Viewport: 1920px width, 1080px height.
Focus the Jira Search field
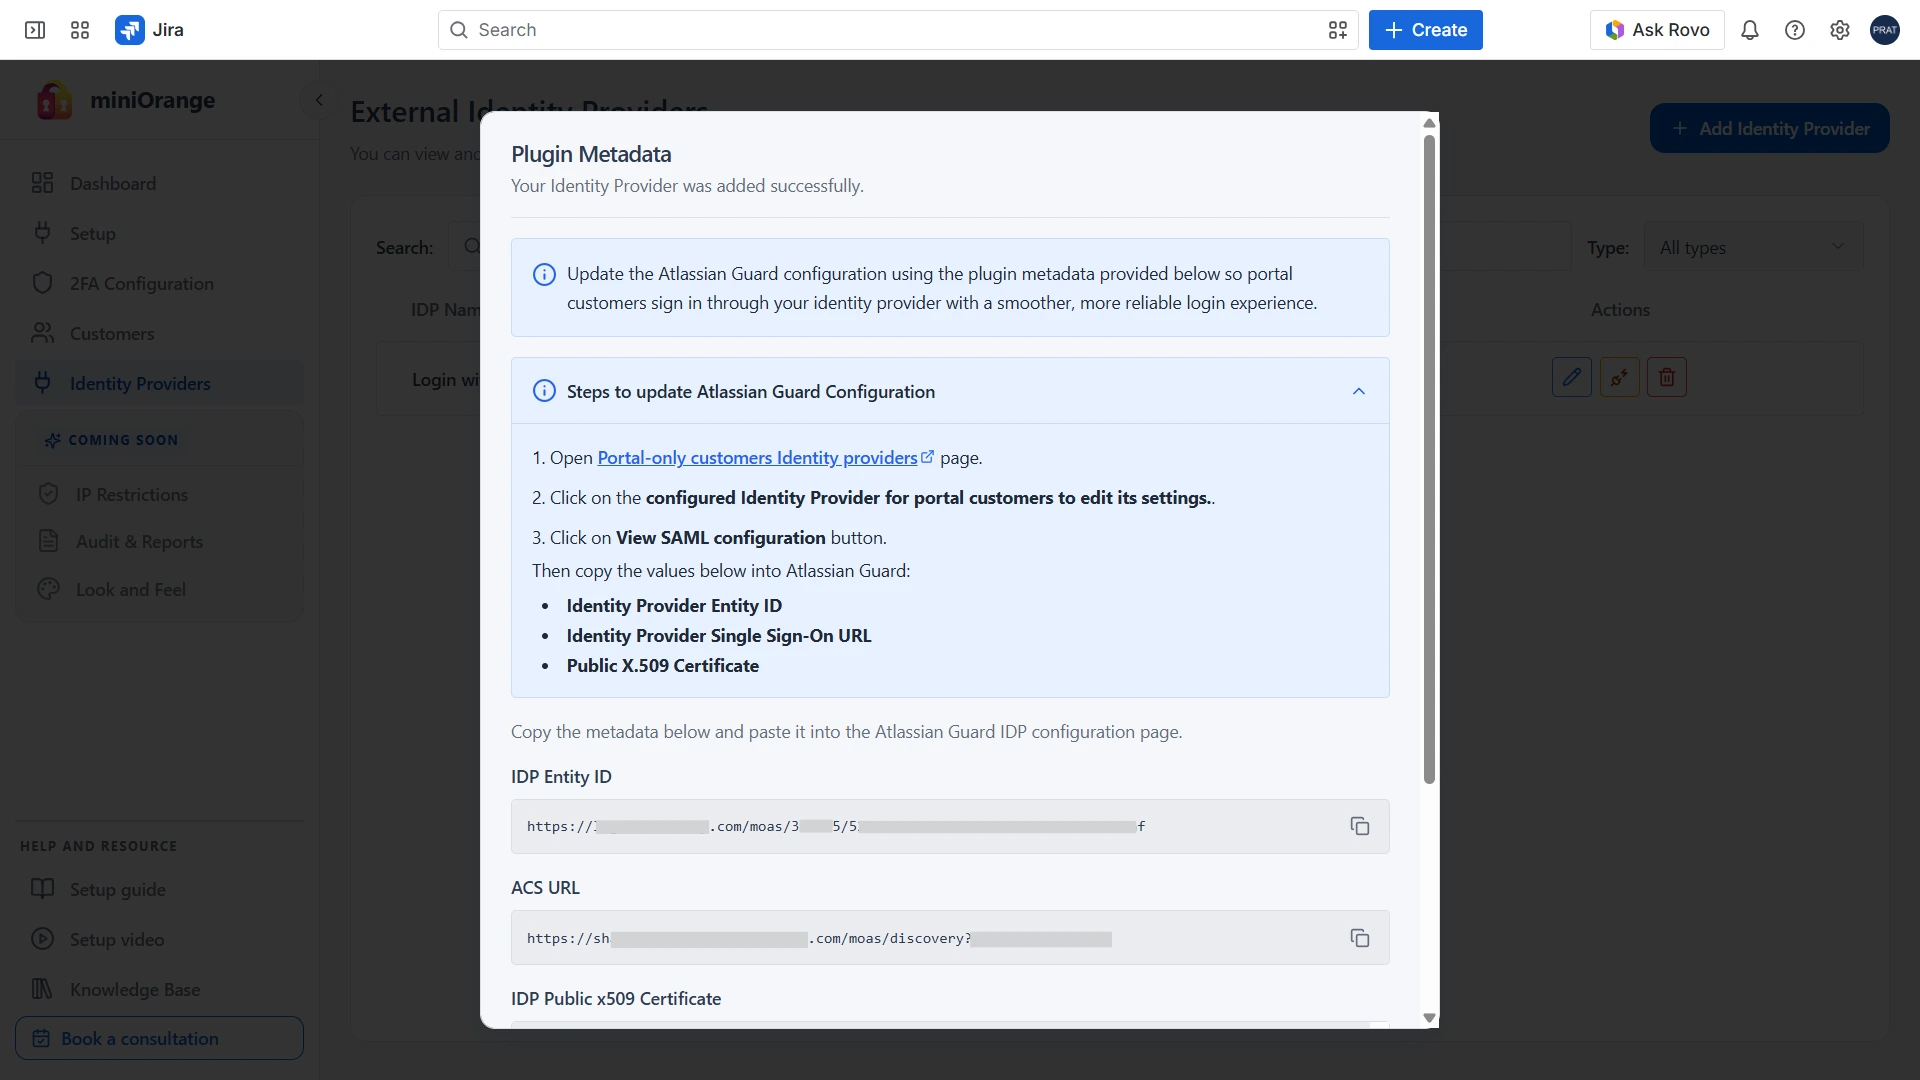(x=897, y=30)
